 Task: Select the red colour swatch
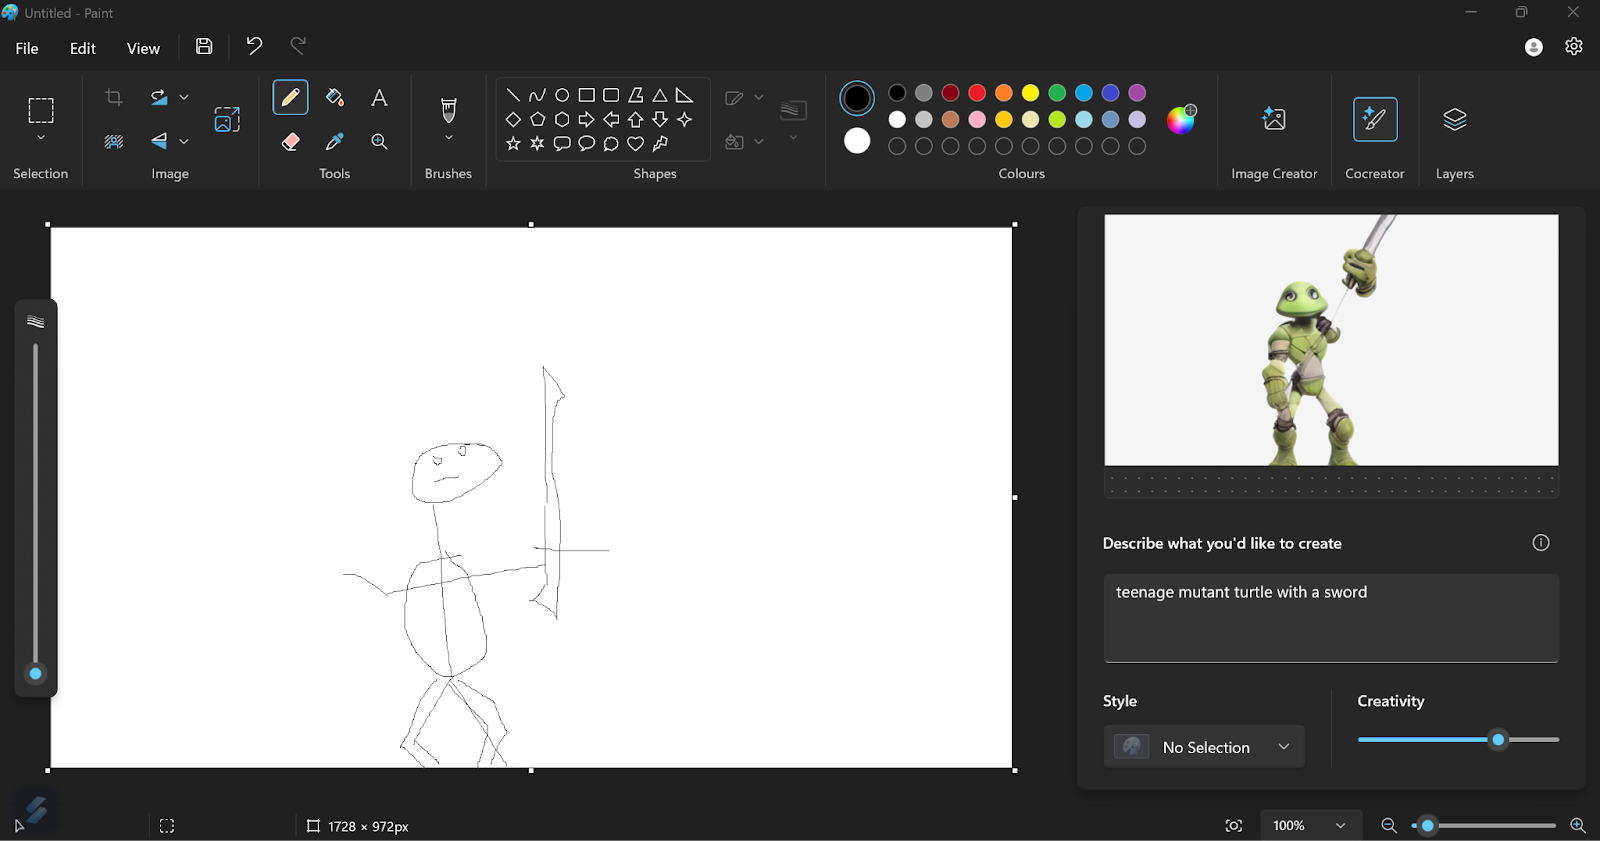coord(977,93)
